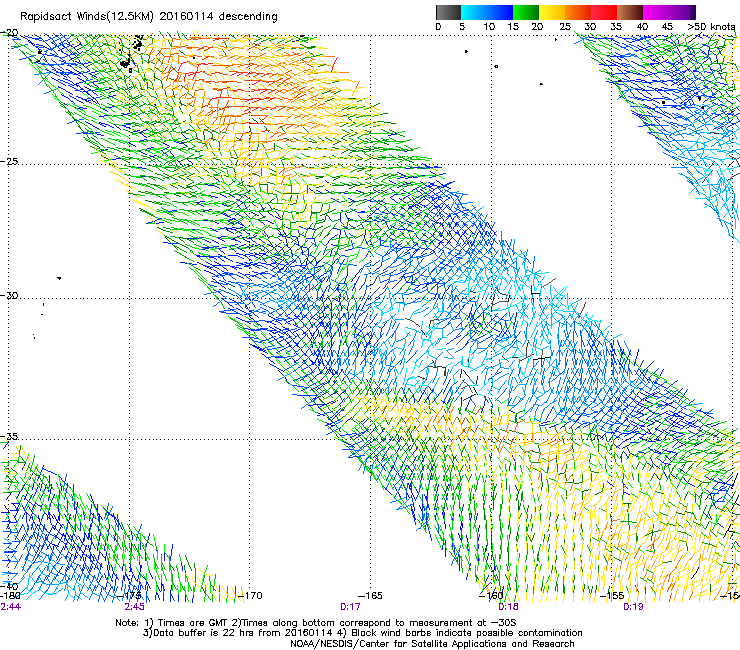Click the '-180' longitude label

tap(10, 596)
